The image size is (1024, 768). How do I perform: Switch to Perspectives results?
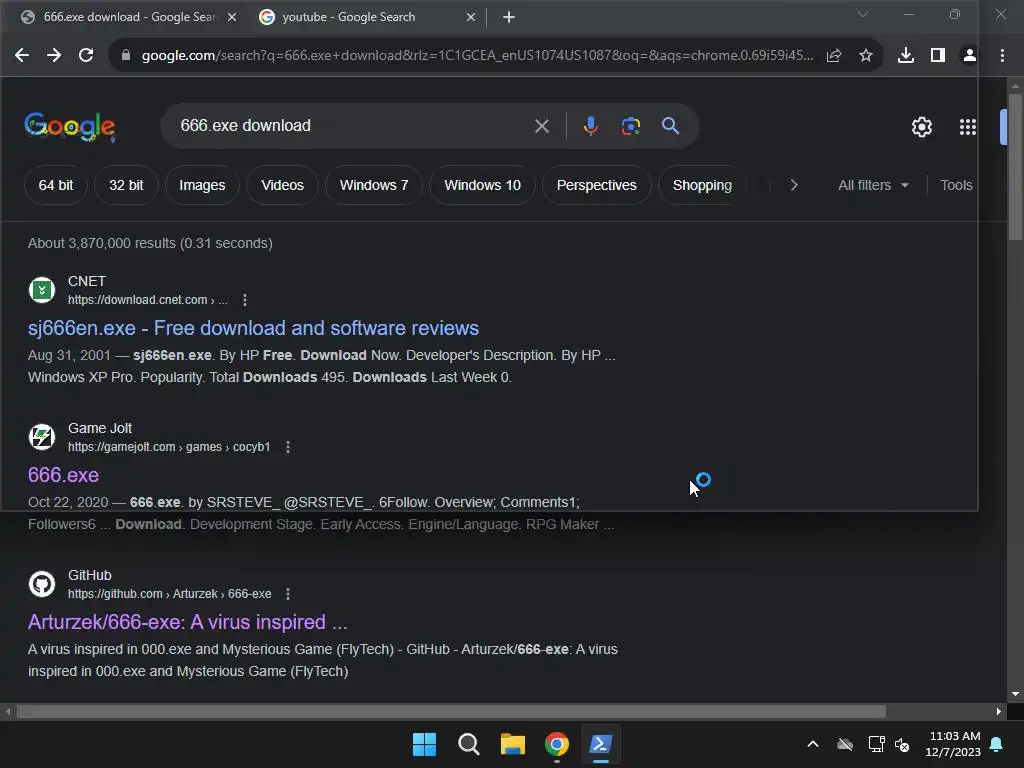[x=596, y=185]
